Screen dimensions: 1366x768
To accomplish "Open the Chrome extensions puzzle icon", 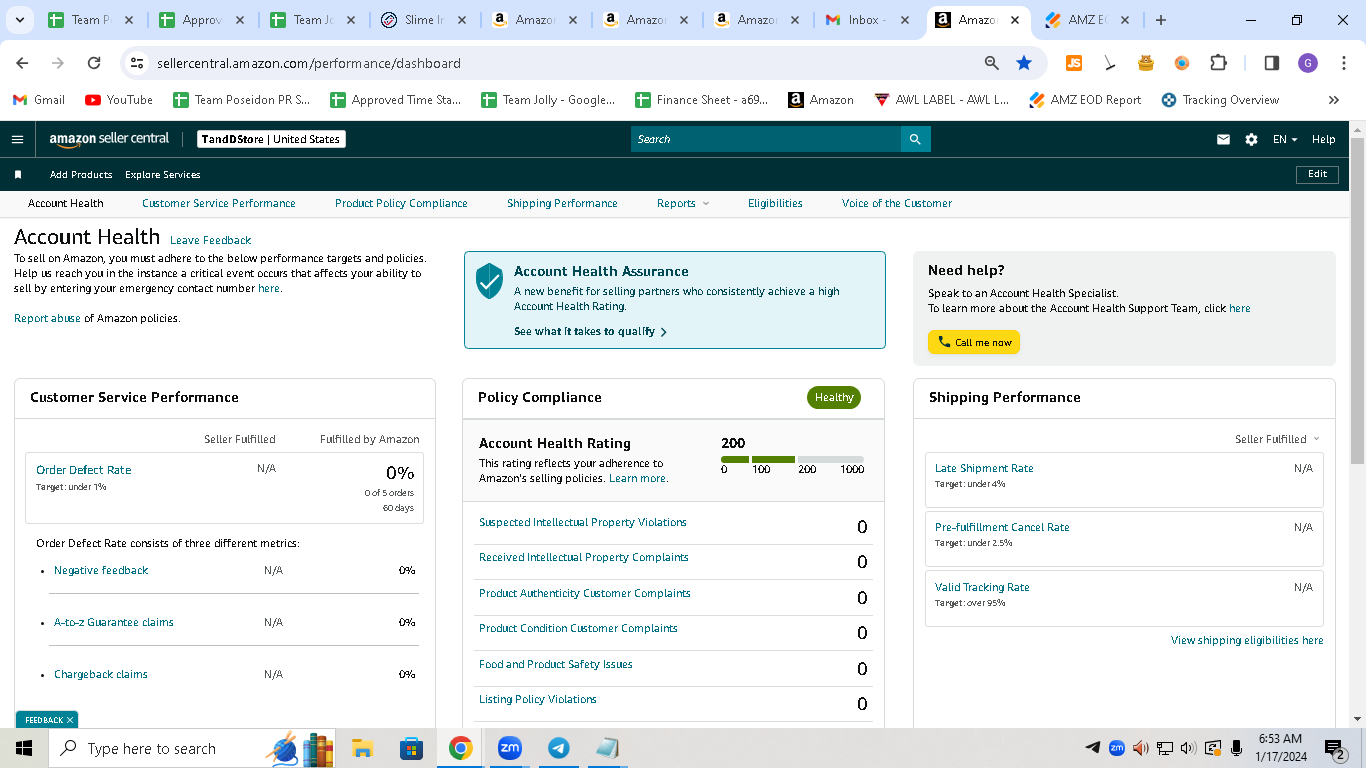I will click(1218, 63).
